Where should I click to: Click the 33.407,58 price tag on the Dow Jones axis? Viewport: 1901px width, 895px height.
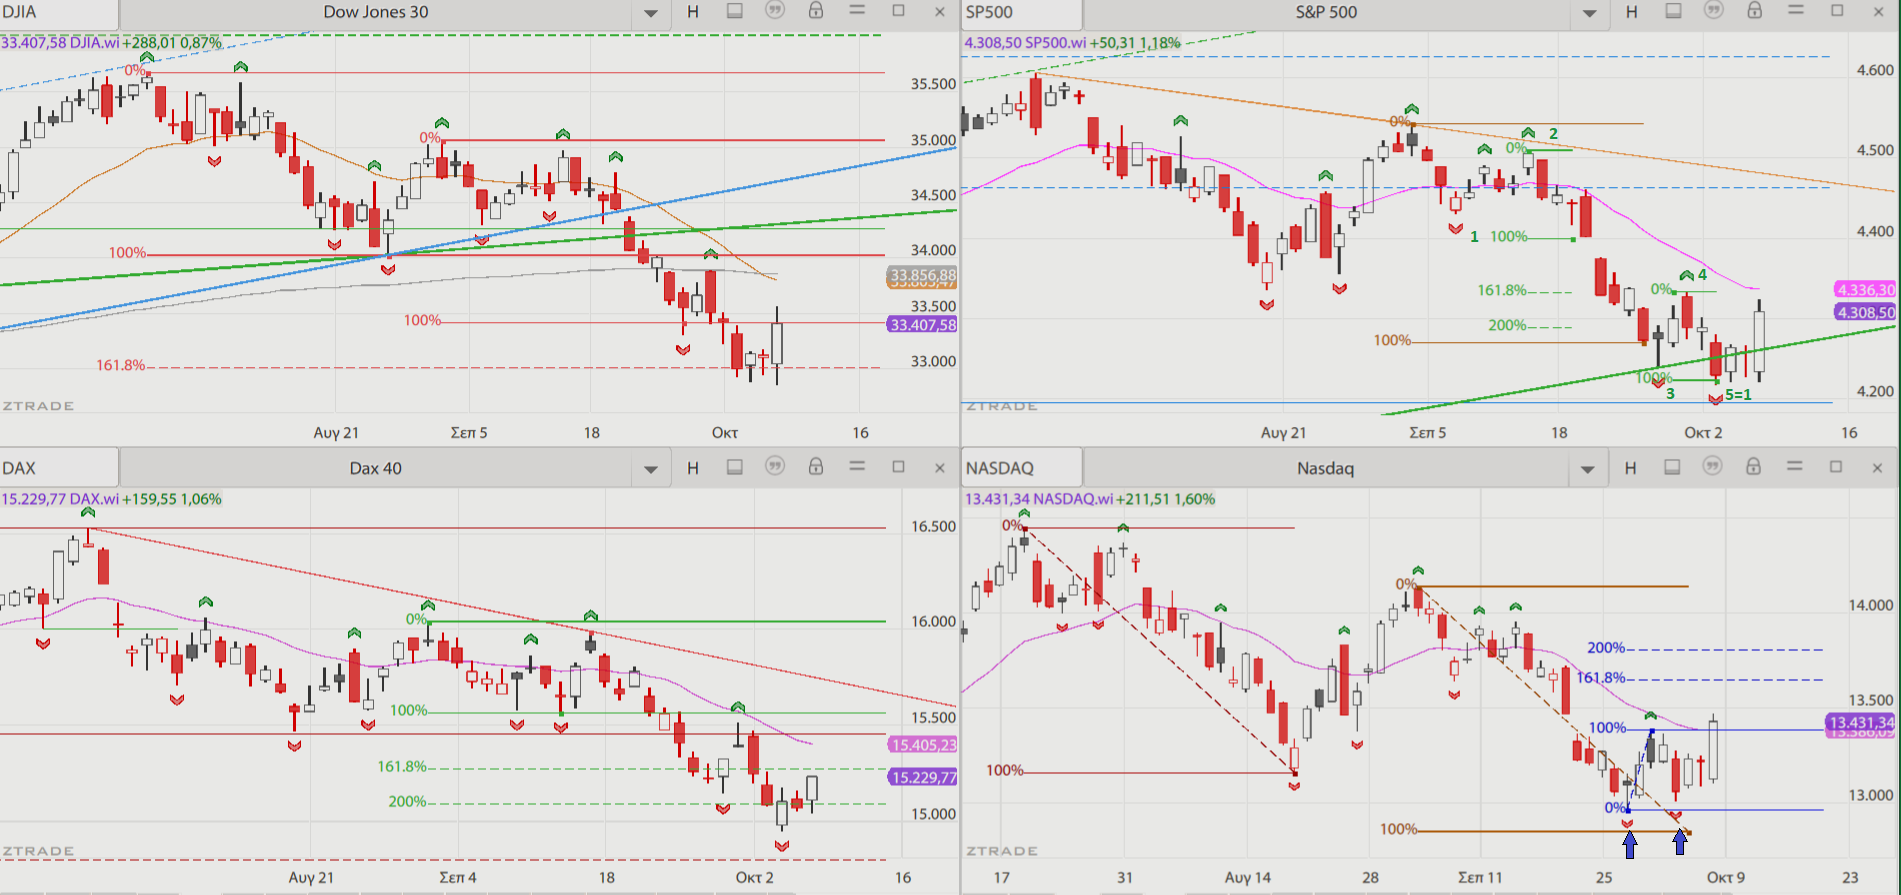coord(922,324)
